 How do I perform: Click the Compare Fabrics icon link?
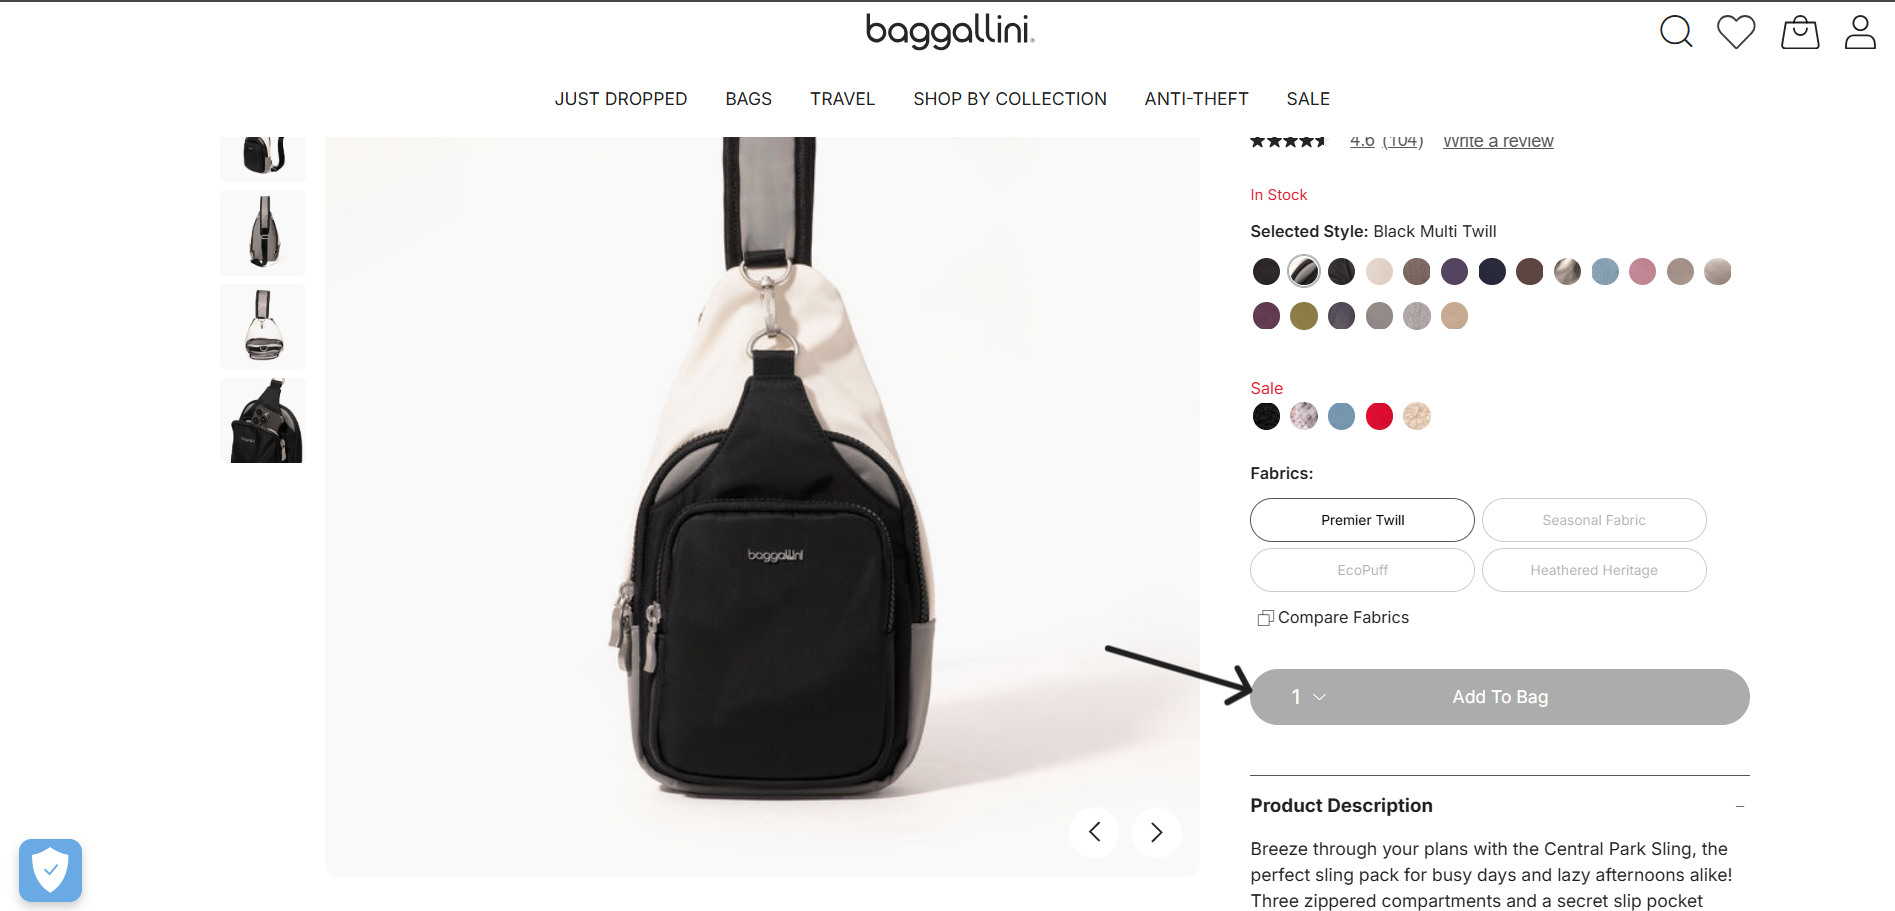tap(1333, 618)
